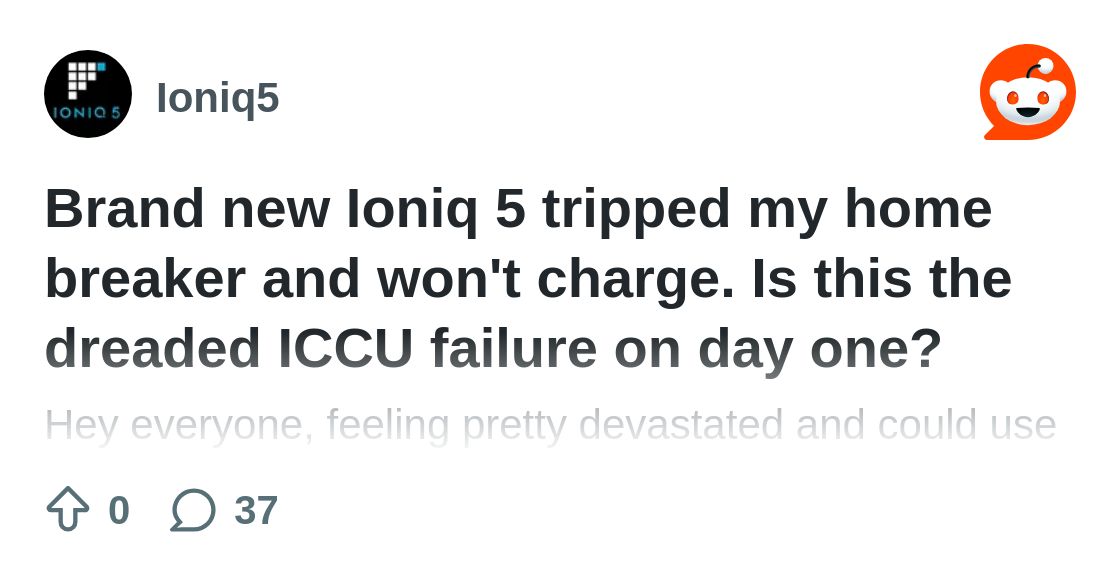Image resolution: width=1120 pixels, height=584 pixels.
Task: Click the title line "breaker and won't charge"
Action: pos(385,279)
